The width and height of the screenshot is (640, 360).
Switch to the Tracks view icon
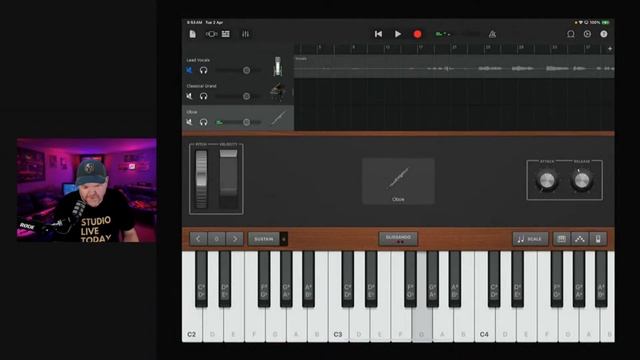pyautogui.click(x=226, y=34)
